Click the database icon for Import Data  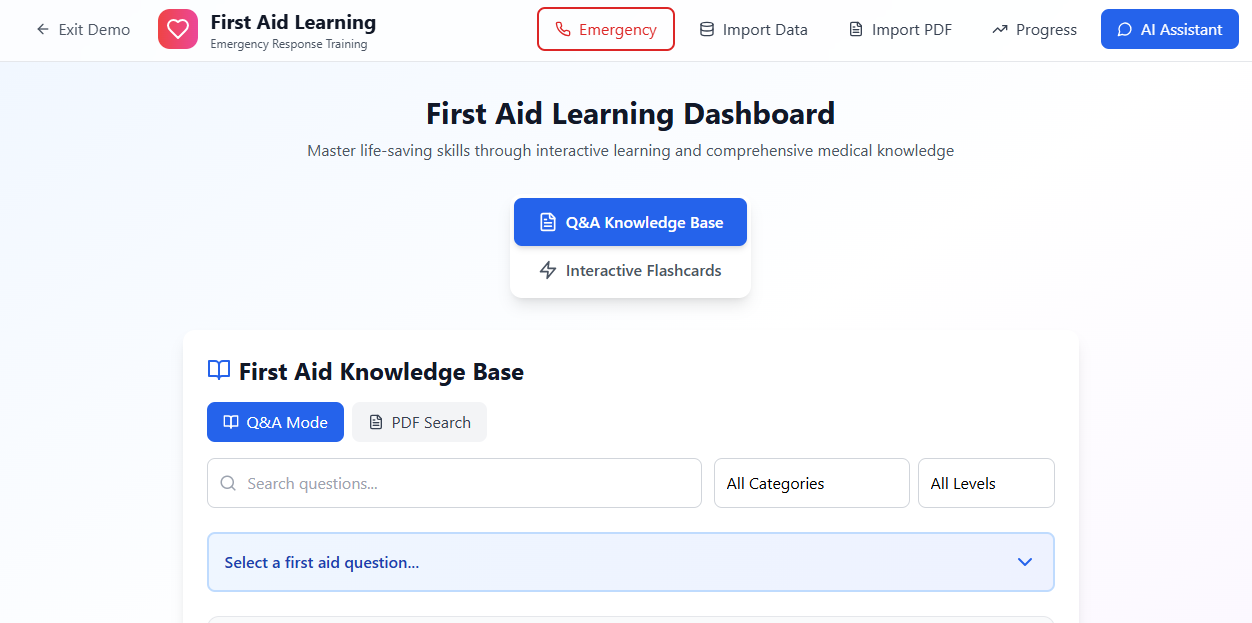(x=707, y=30)
